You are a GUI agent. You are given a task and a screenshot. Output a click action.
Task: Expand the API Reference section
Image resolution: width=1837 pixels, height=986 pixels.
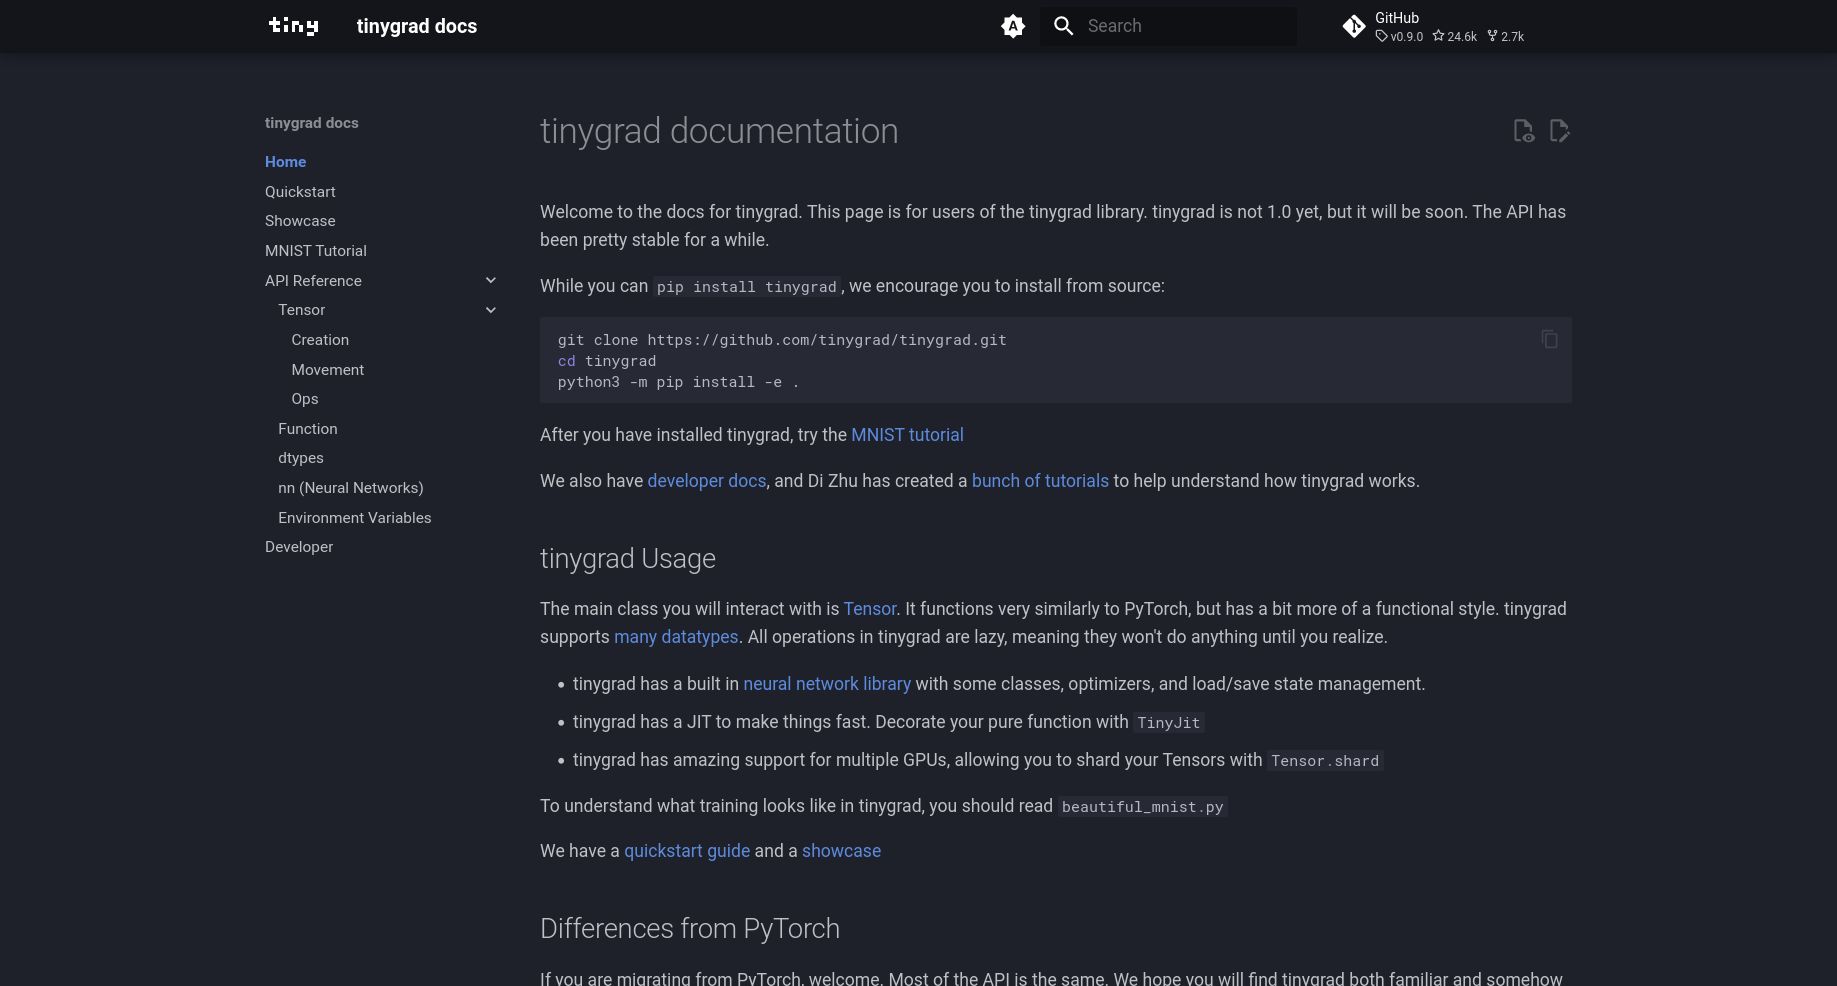tap(490, 280)
